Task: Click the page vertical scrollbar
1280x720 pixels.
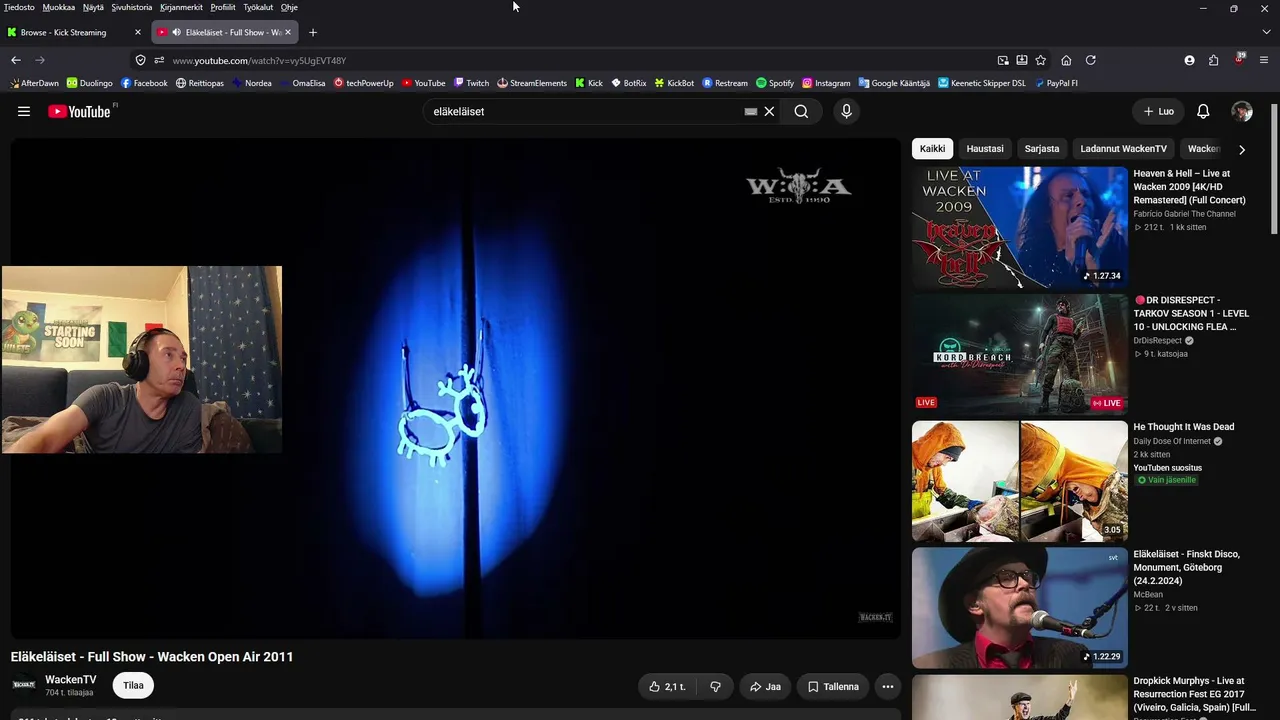Action: point(1273,170)
